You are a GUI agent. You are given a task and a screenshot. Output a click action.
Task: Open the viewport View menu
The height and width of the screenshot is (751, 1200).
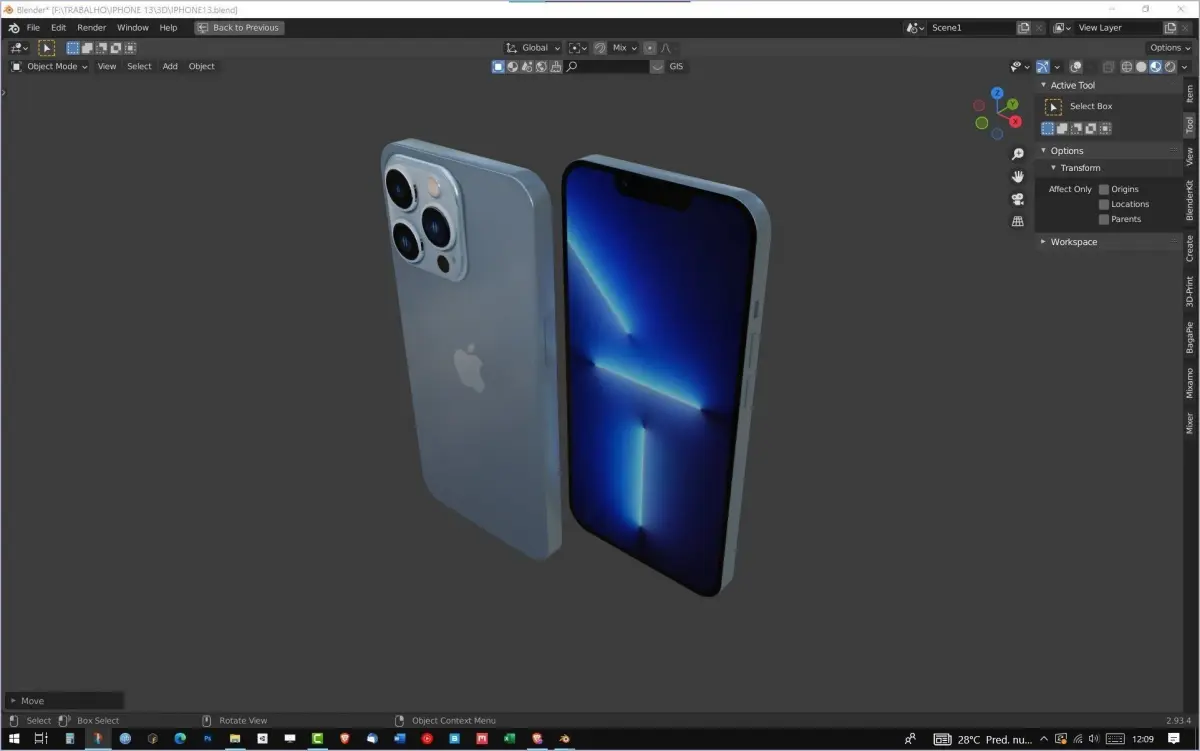tap(106, 66)
